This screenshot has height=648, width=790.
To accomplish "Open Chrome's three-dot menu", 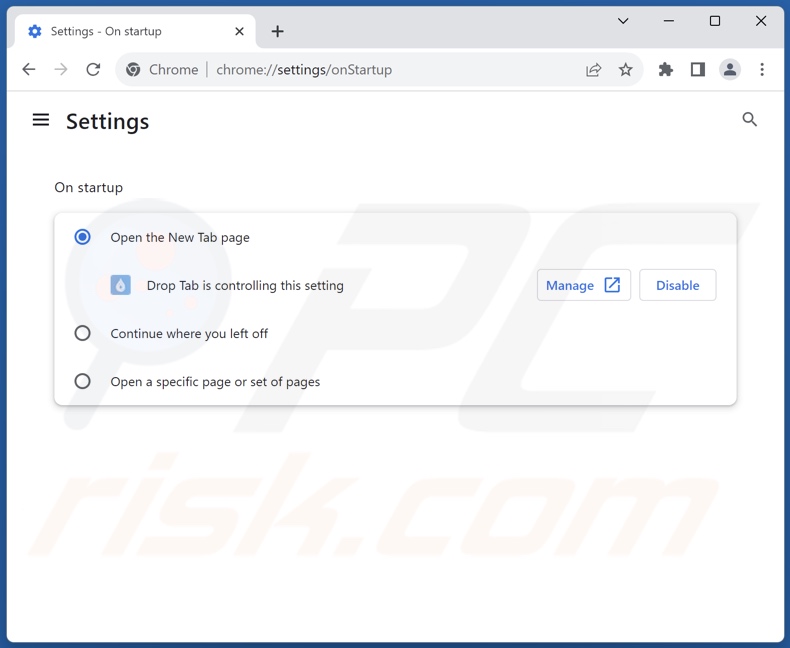I will (x=762, y=70).
